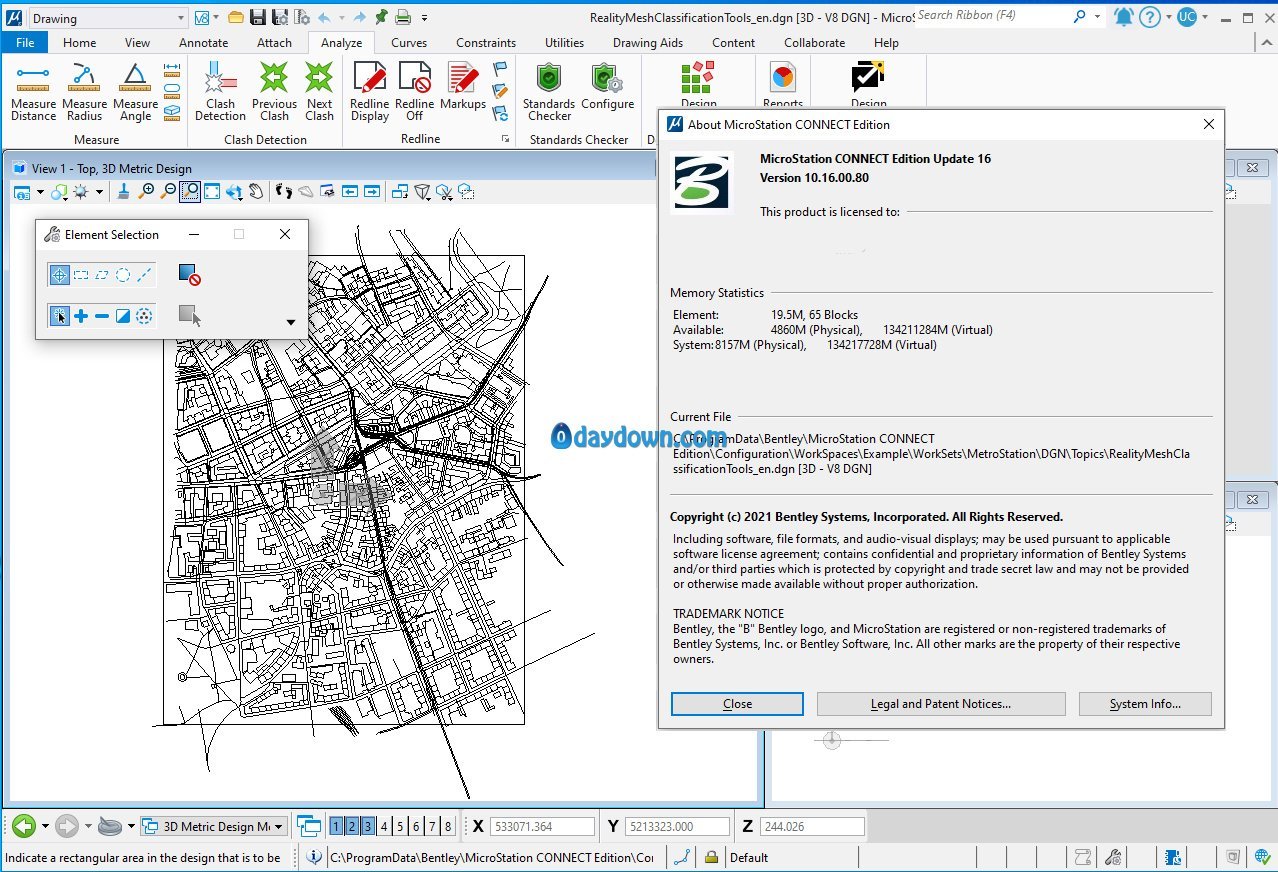This screenshot has height=872, width=1278.
Task: Click the Zoom Out view icon
Action: pyautogui.click(x=168, y=191)
